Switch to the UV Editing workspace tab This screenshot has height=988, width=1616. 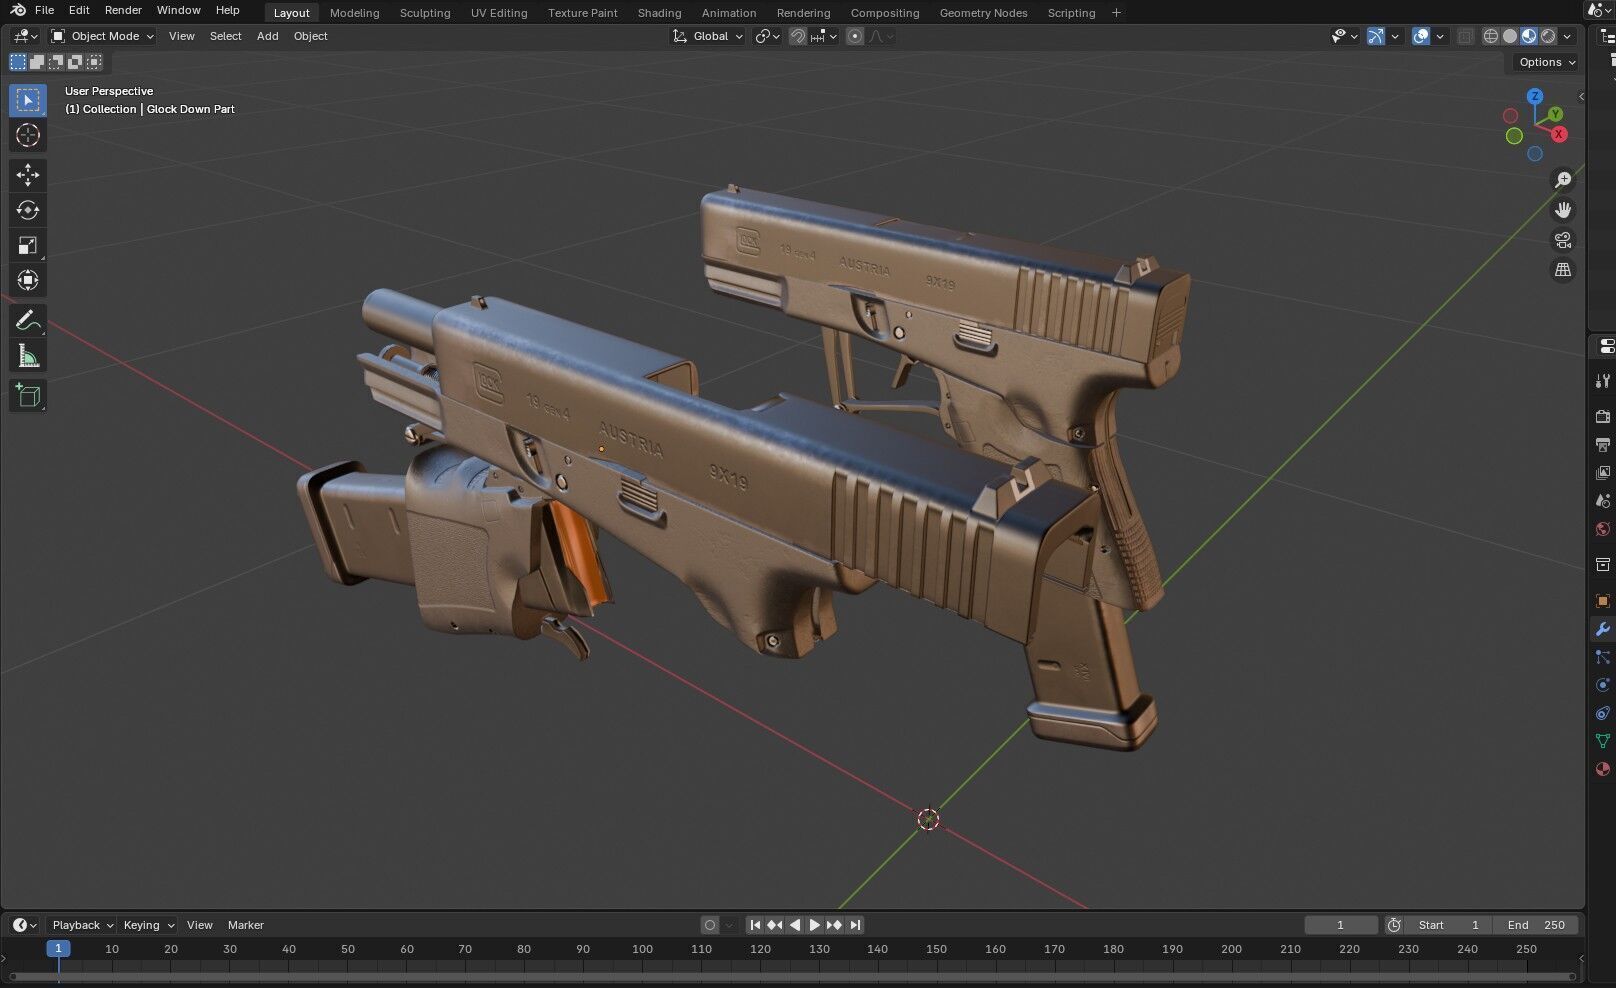pos(499,13)
